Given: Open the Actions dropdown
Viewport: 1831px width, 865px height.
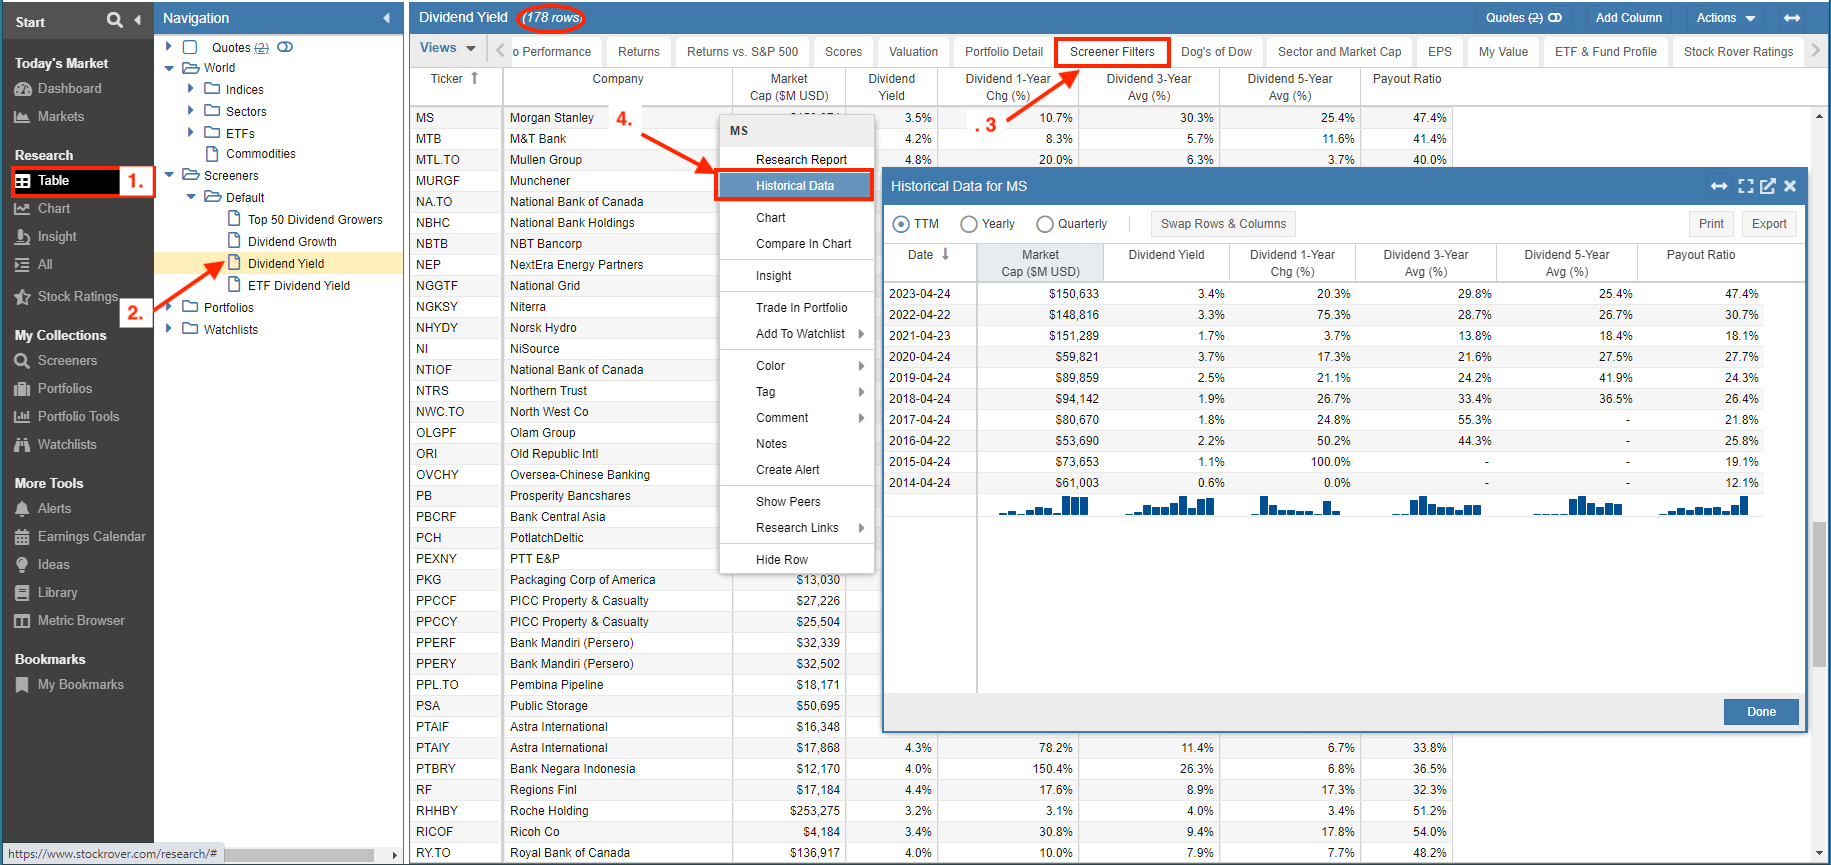Looking at the screenshot, I should click(1726, 18).
